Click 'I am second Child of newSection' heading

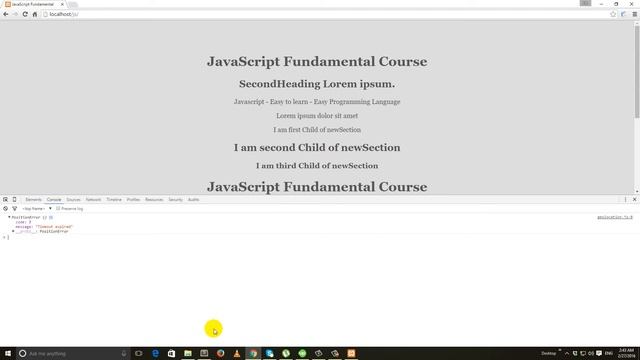coord(317,148)
